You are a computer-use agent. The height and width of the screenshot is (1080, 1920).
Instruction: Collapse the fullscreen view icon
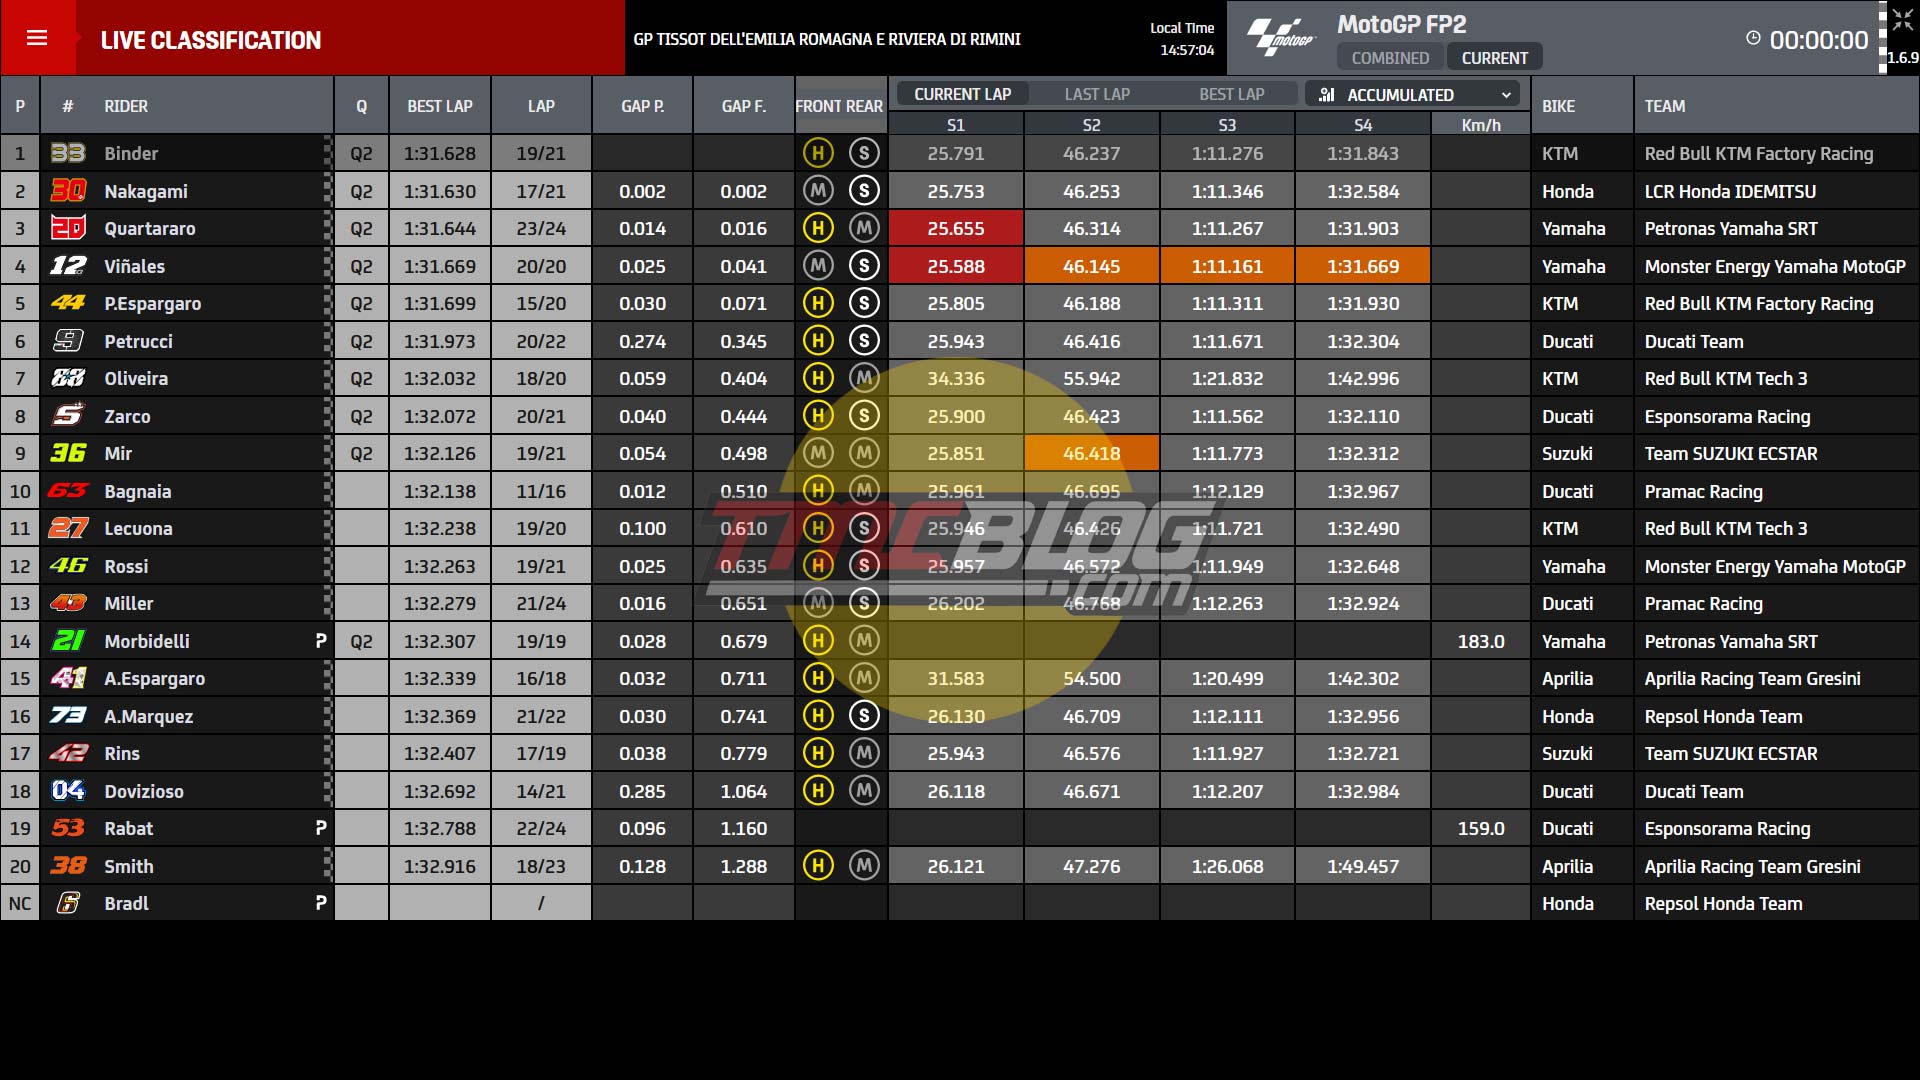click(1902, 21)
